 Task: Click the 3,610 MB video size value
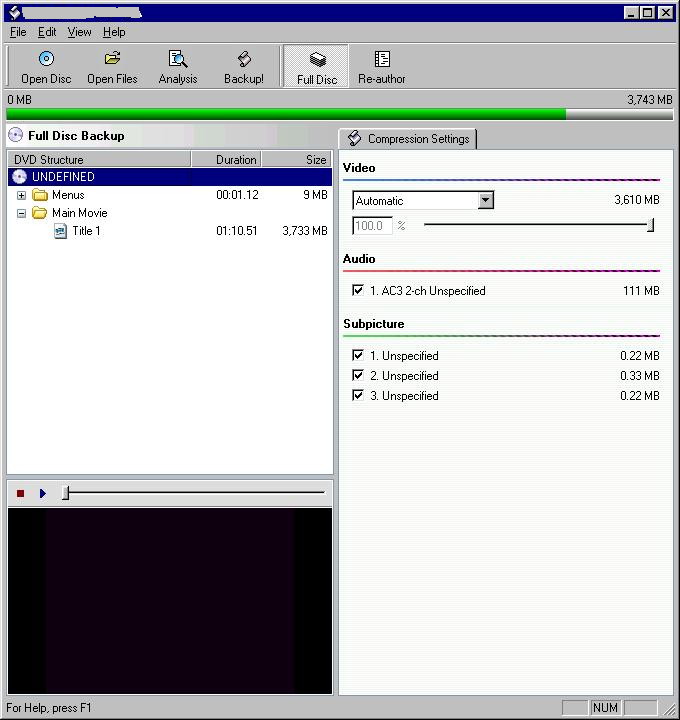(x=636, y=200)
